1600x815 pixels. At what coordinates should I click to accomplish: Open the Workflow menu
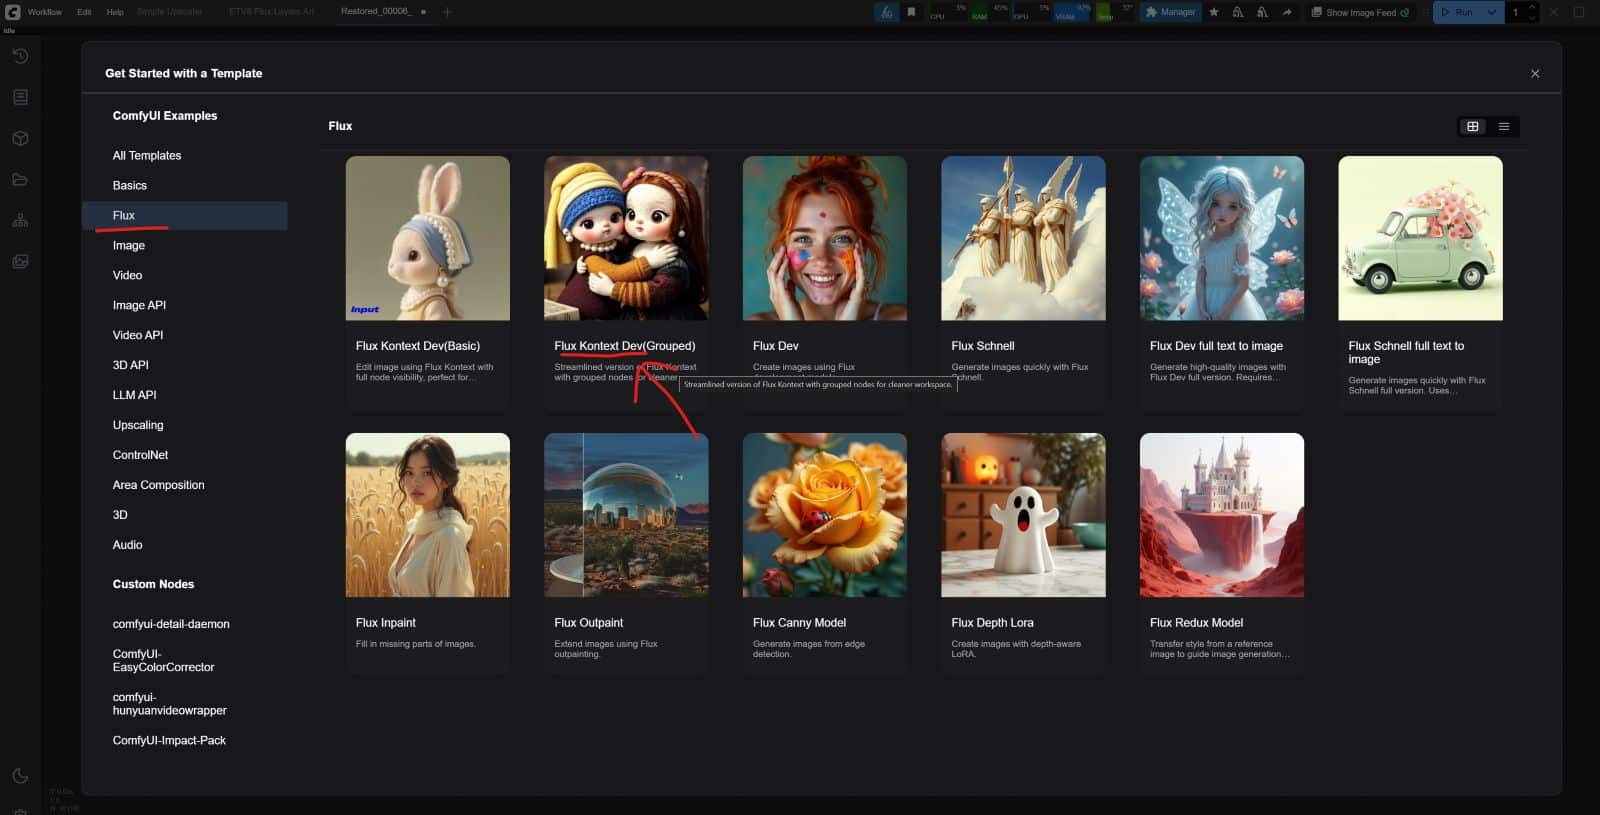click(44, 12)
